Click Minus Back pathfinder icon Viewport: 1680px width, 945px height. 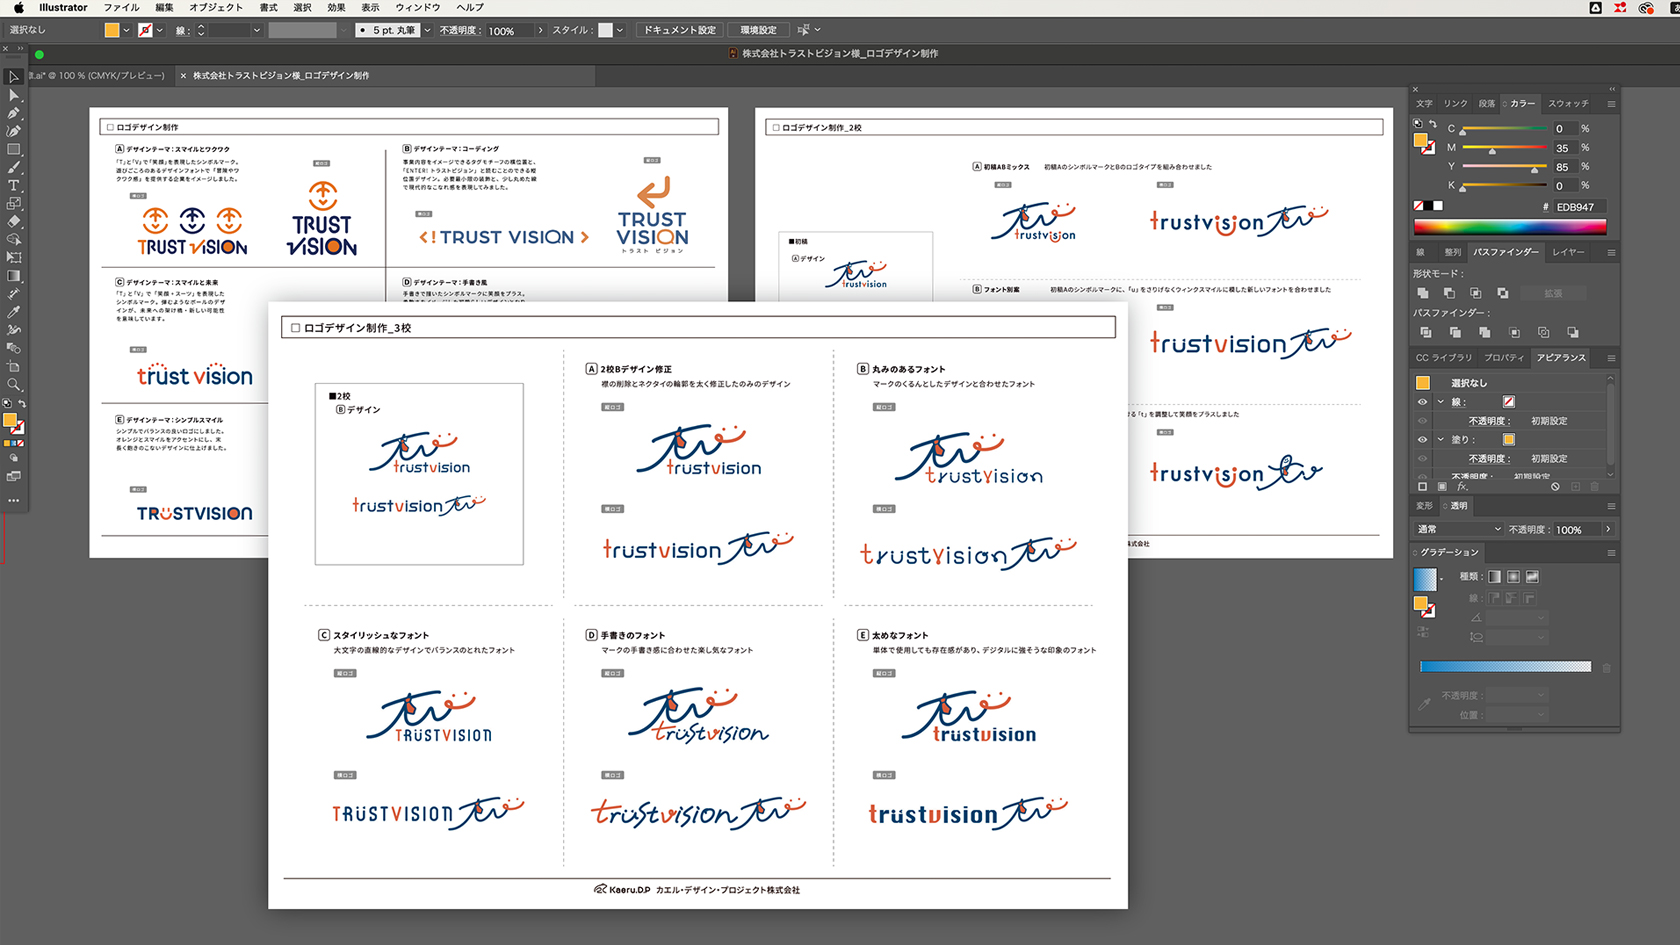(1573, 332)
